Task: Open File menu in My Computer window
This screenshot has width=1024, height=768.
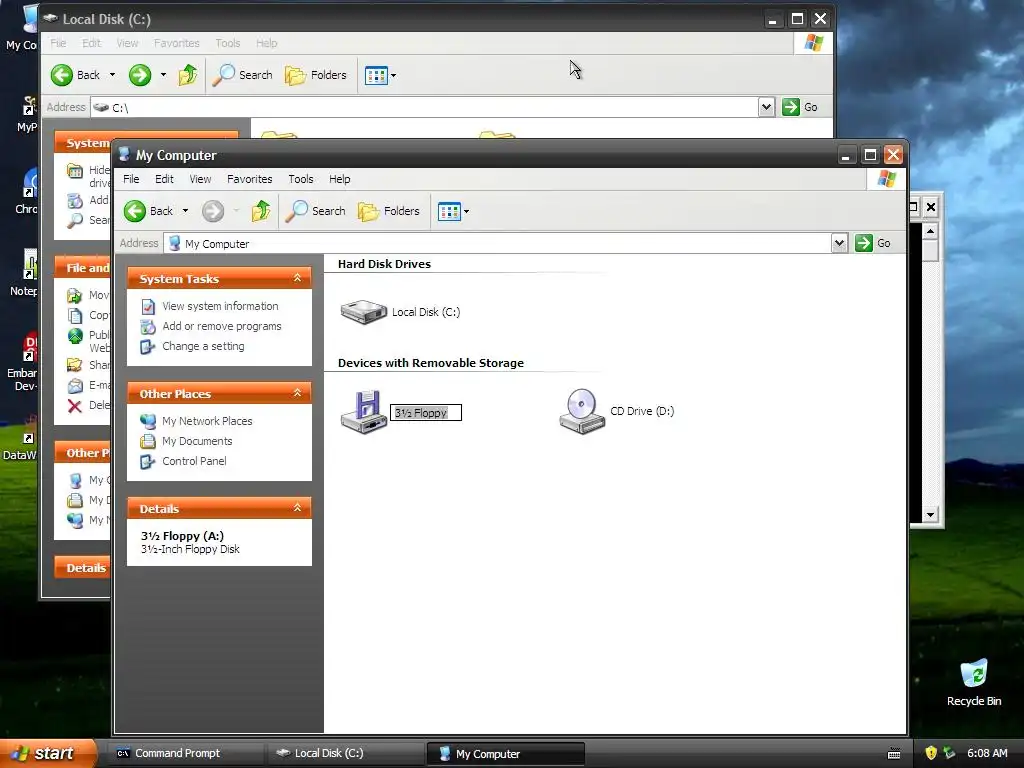Action: tap(131, 179)
